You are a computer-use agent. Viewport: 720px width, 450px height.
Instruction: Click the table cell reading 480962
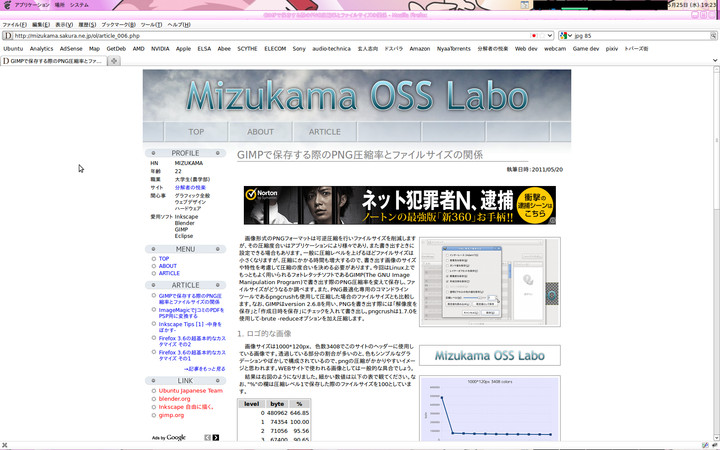277,413
